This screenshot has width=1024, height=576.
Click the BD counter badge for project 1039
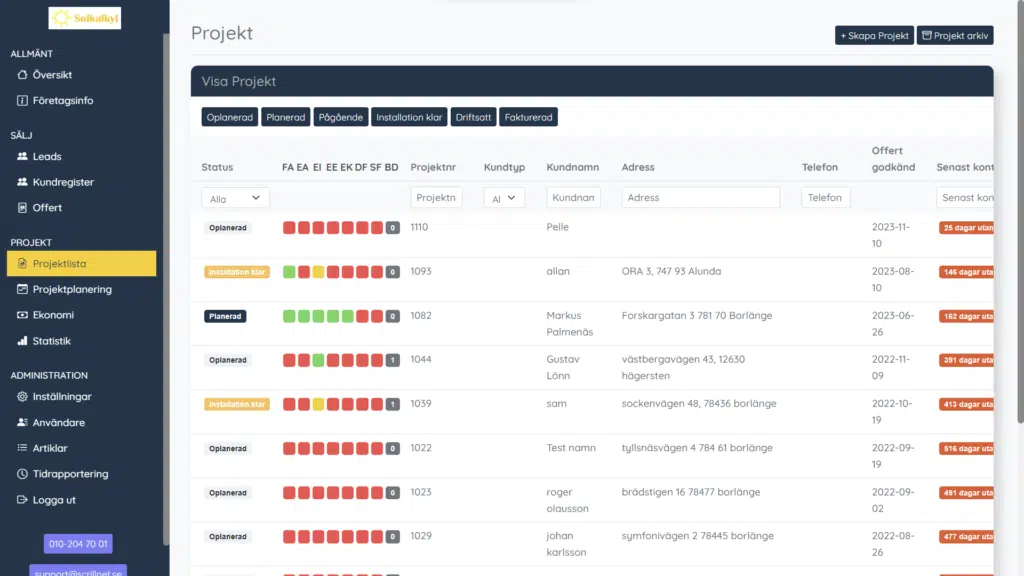pyautogui.click(x=392, y=404)
